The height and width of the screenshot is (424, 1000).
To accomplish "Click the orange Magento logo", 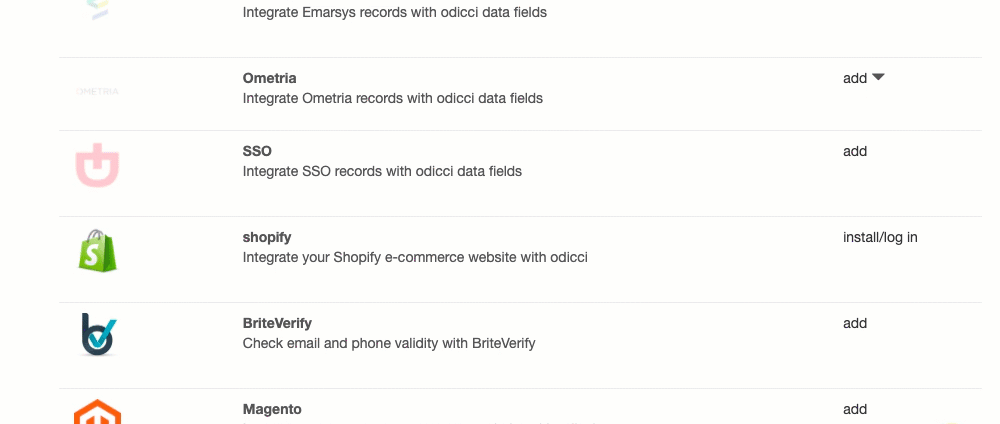I will (97, 412).
